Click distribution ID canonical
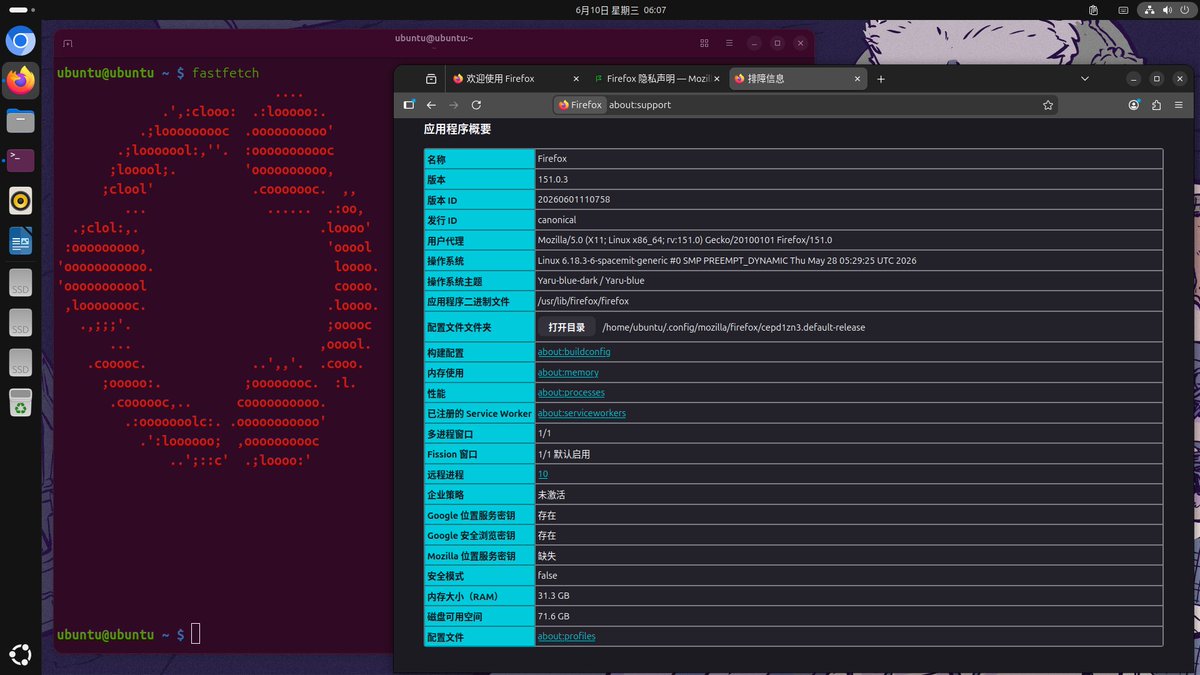 (557, 220)
